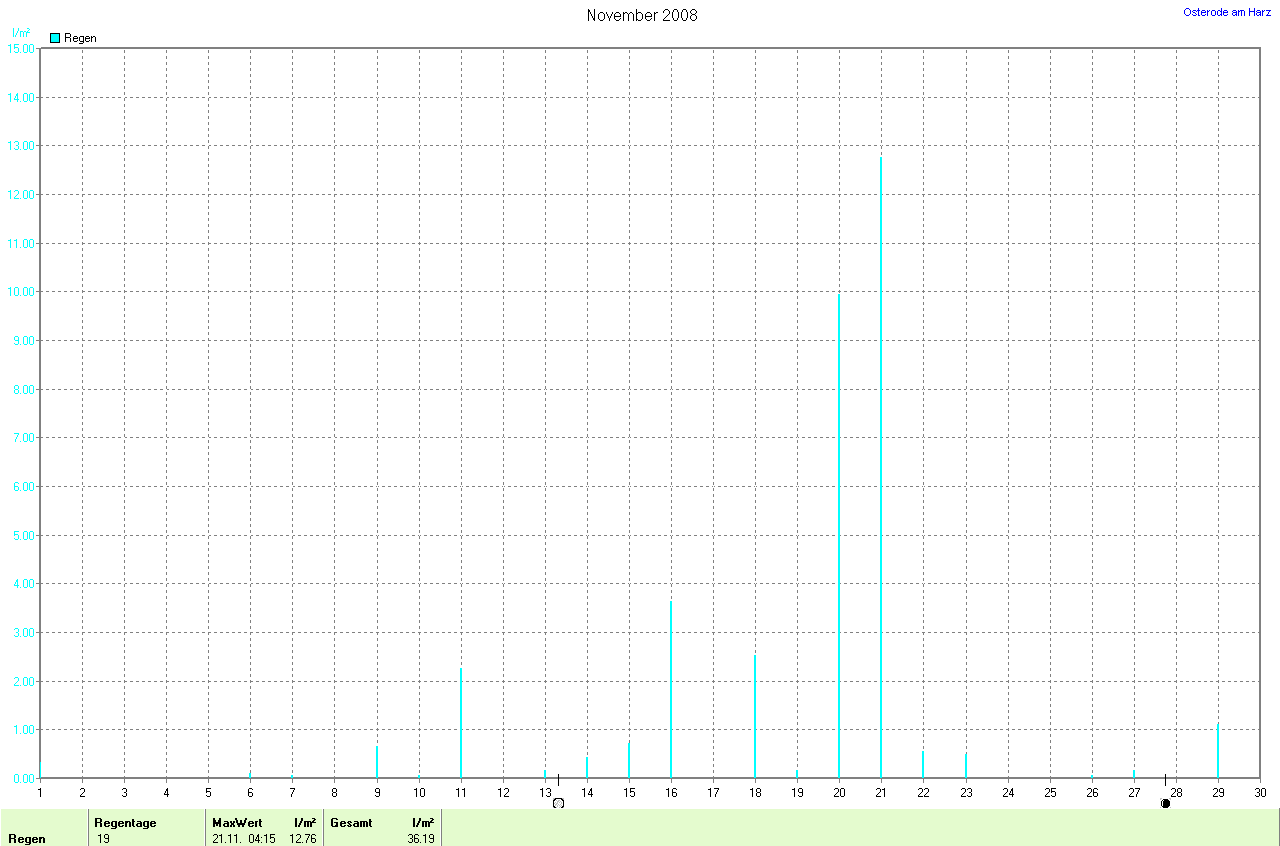
Task: Pick the rain bar on day 18
Action: [755, 716]
